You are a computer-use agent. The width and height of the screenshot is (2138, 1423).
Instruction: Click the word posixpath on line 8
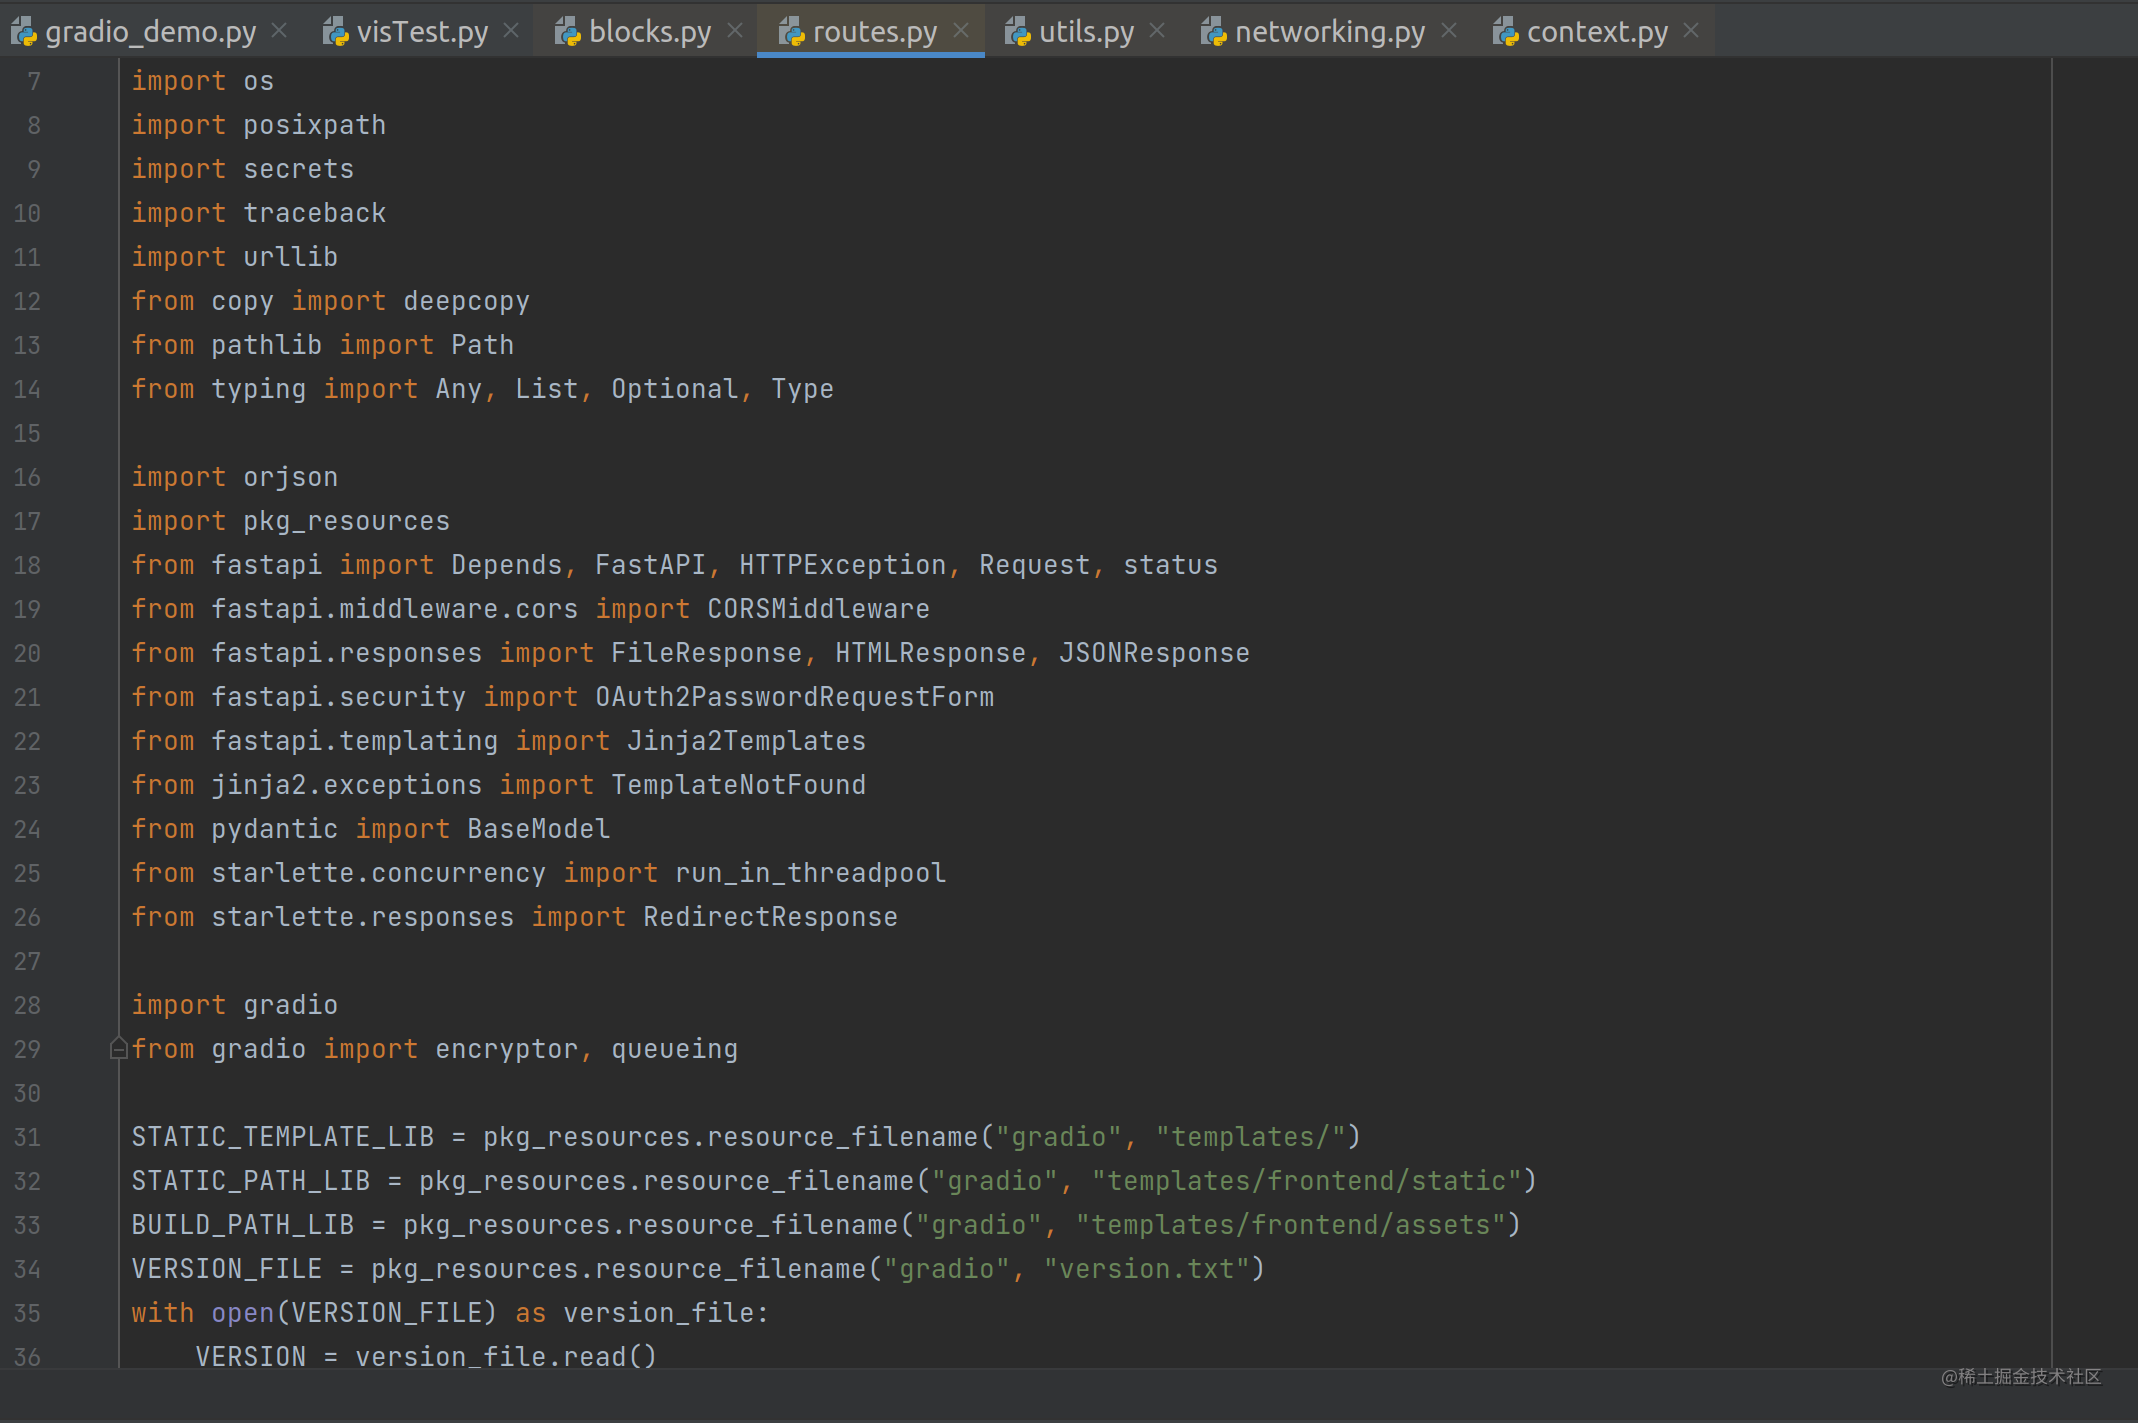(315, 125)
